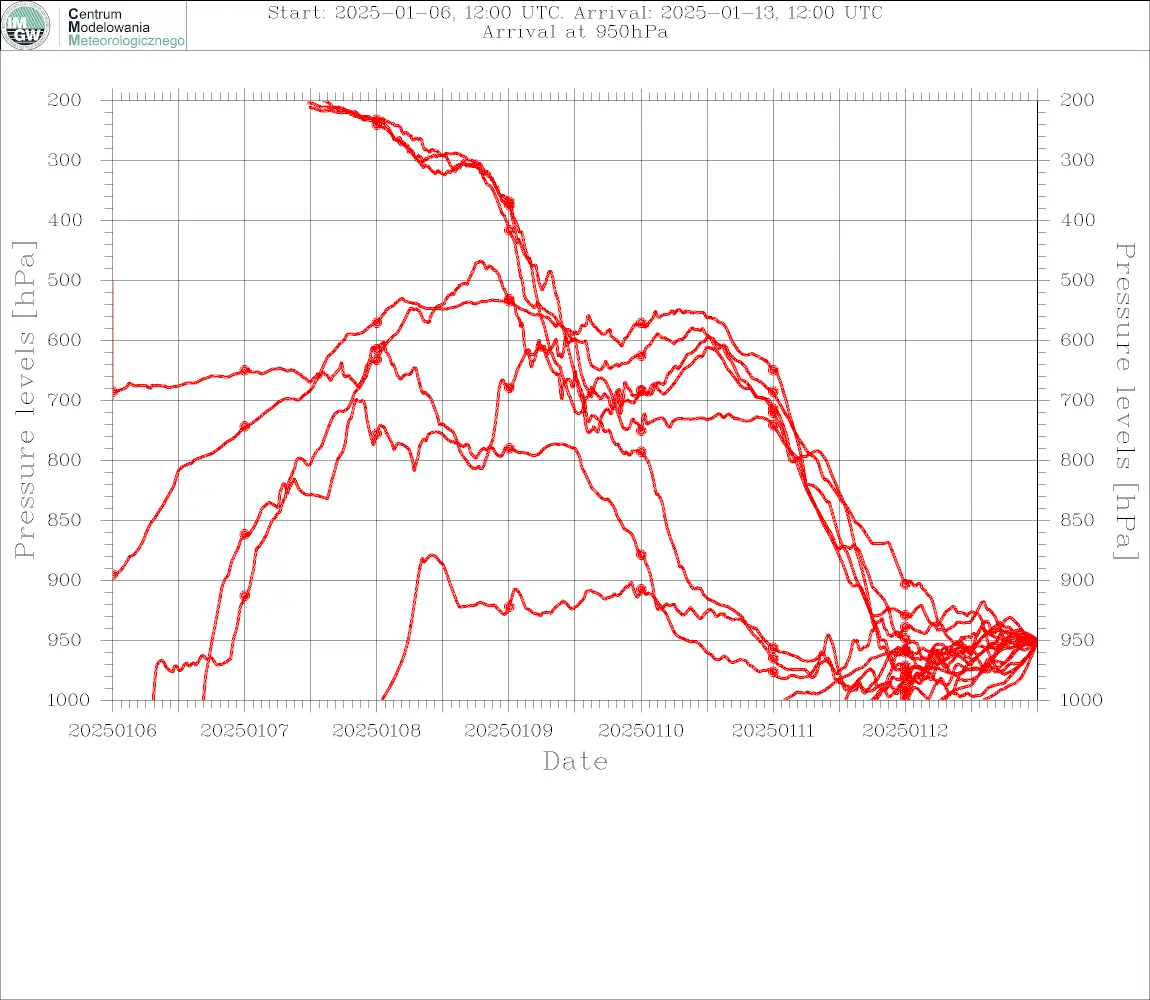Click the 'Date' x-axis title
Screen dimensions: 1150x1000
pyautogui.click(x=576, y=762)
